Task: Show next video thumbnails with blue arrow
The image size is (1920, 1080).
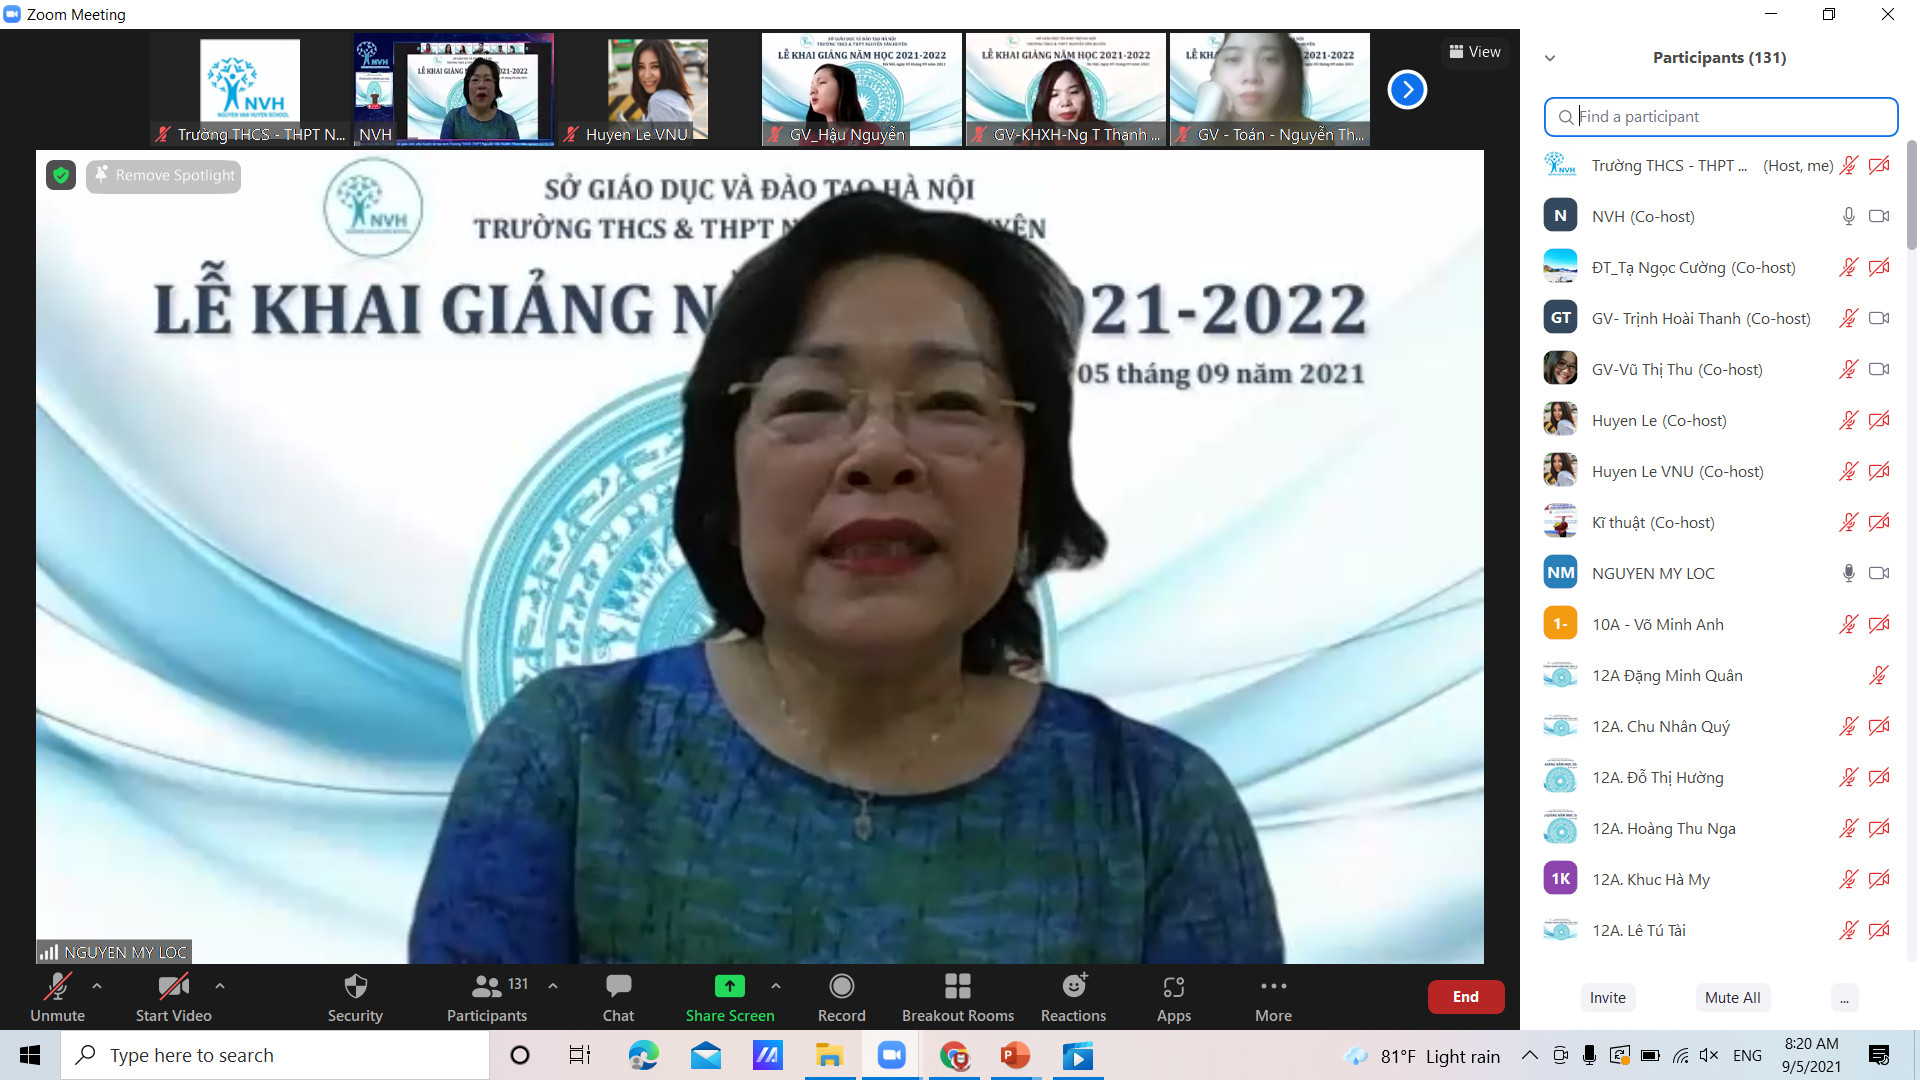Action: (x=1406, y=90)
